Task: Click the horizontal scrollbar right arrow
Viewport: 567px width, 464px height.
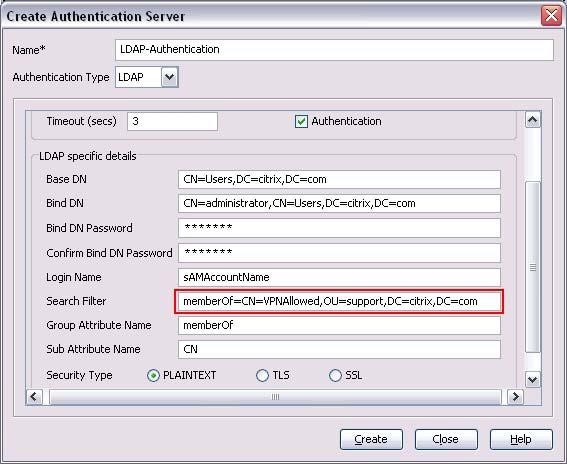Action: (x=515, y=397)
